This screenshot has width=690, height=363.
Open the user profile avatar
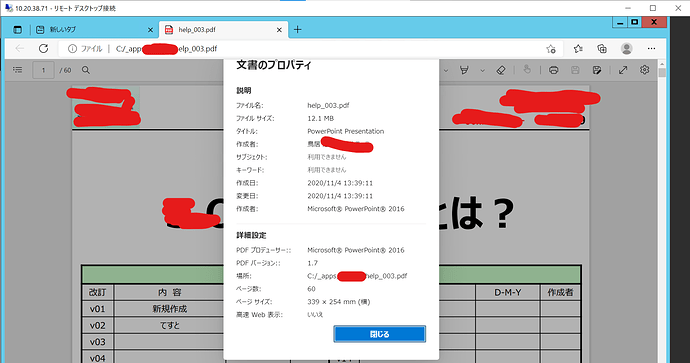pos(627,48)
